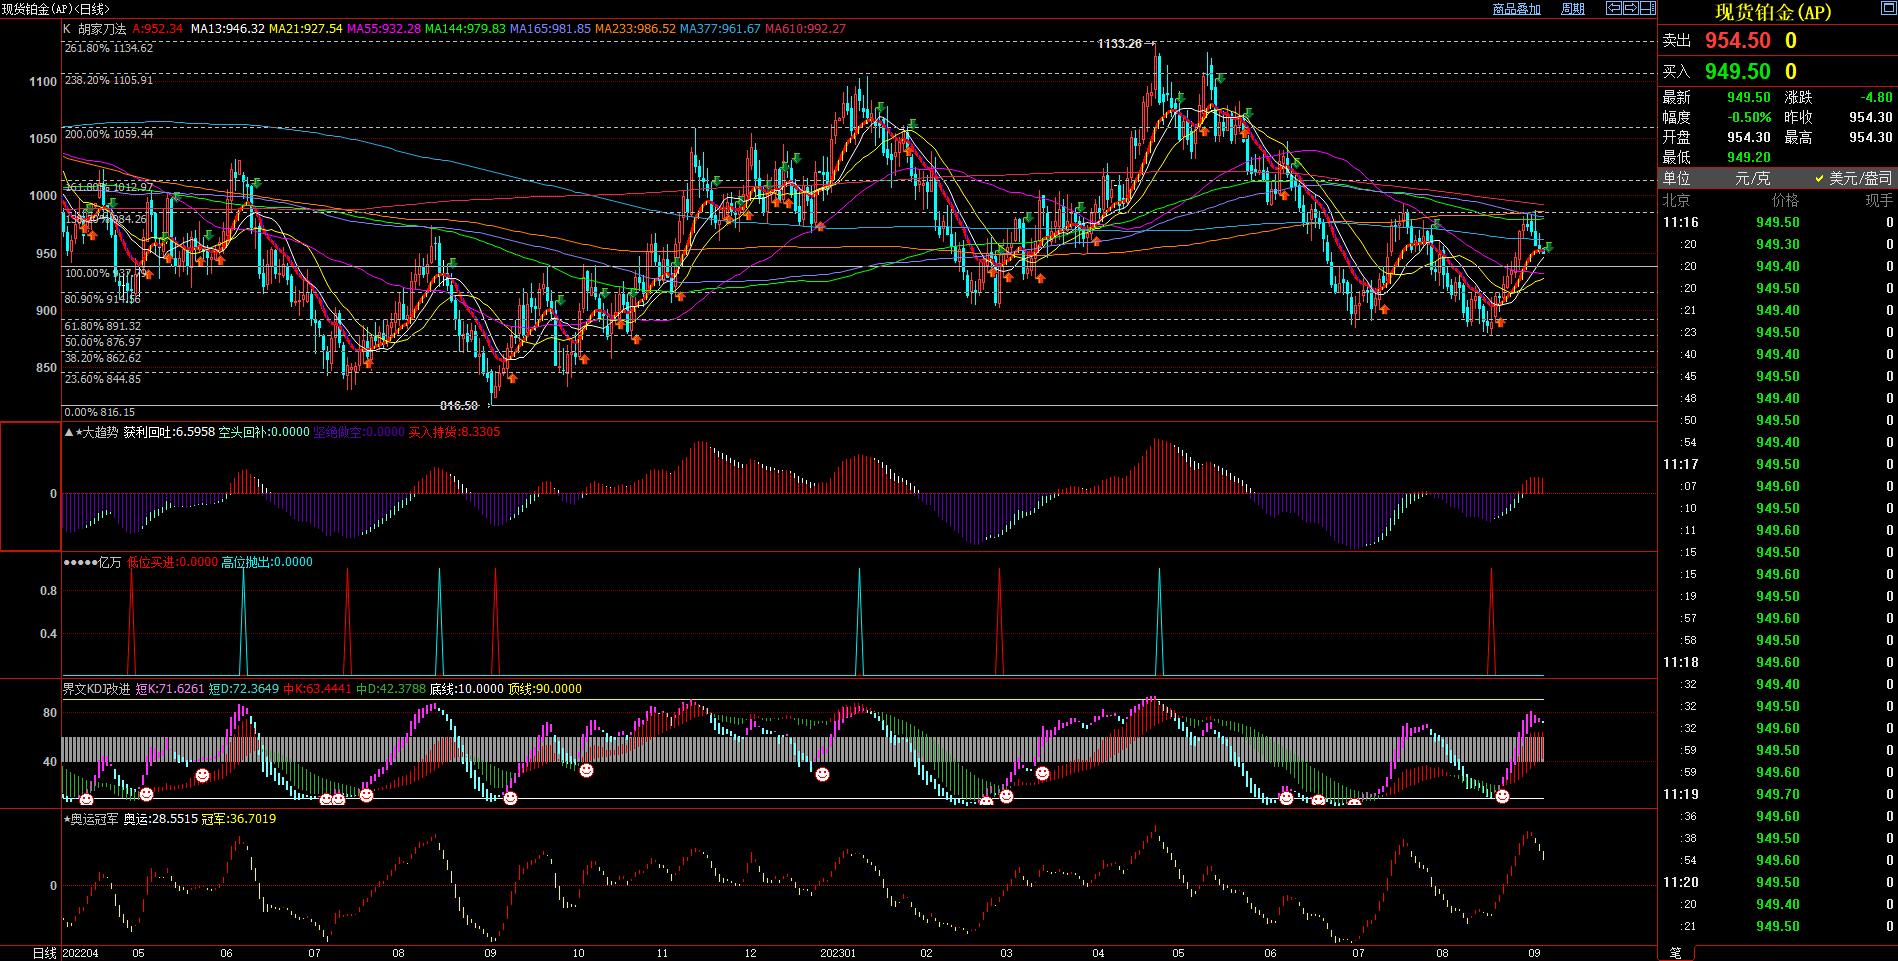Click the 界文KD改进 indicator title
The height and width of the screenshot is (961, 1898).
coord(96,689)
